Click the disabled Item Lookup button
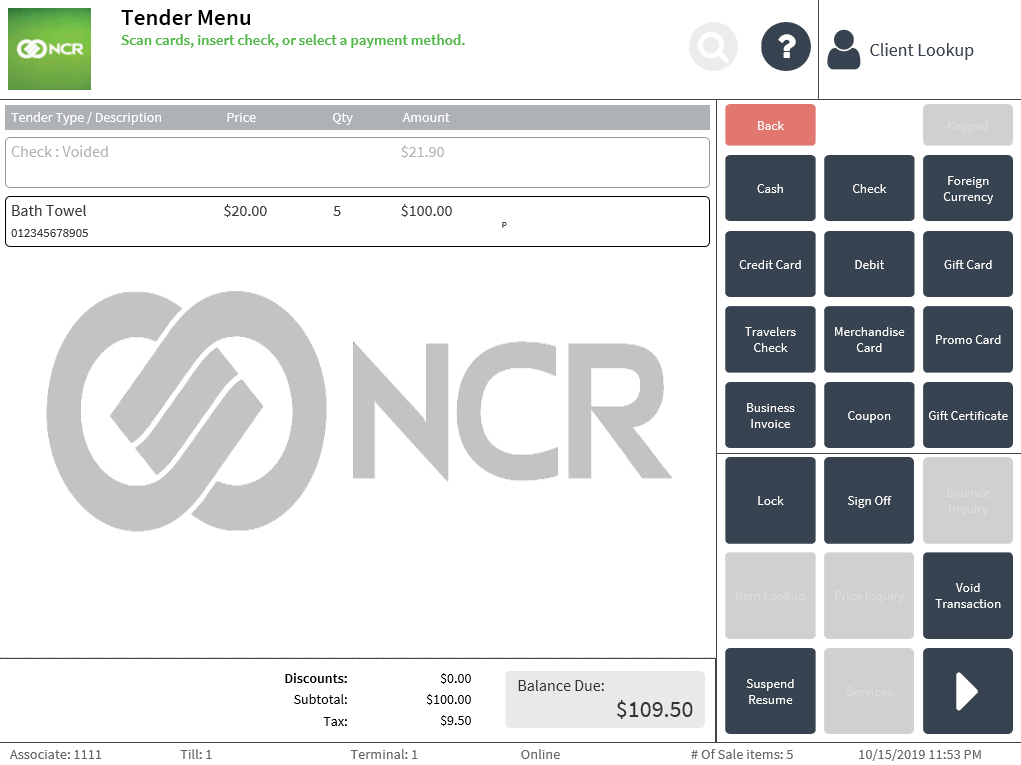Screen dimensions: 1021x765 (770, 596)
